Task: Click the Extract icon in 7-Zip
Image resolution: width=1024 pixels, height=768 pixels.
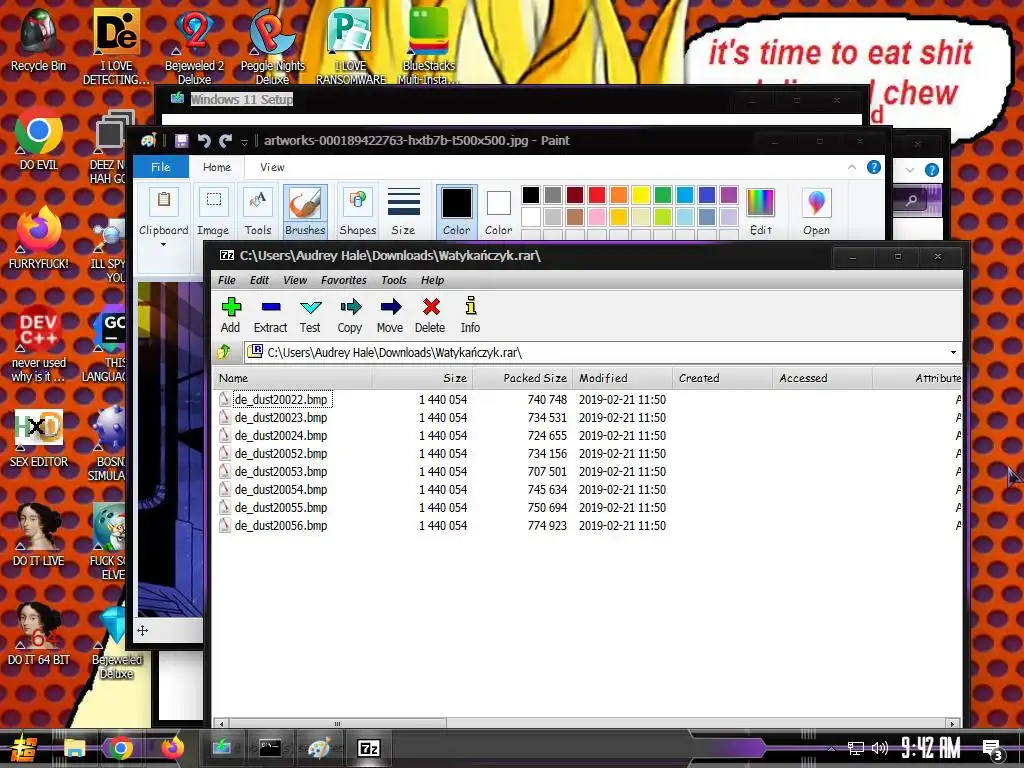Action: point(270,315)
